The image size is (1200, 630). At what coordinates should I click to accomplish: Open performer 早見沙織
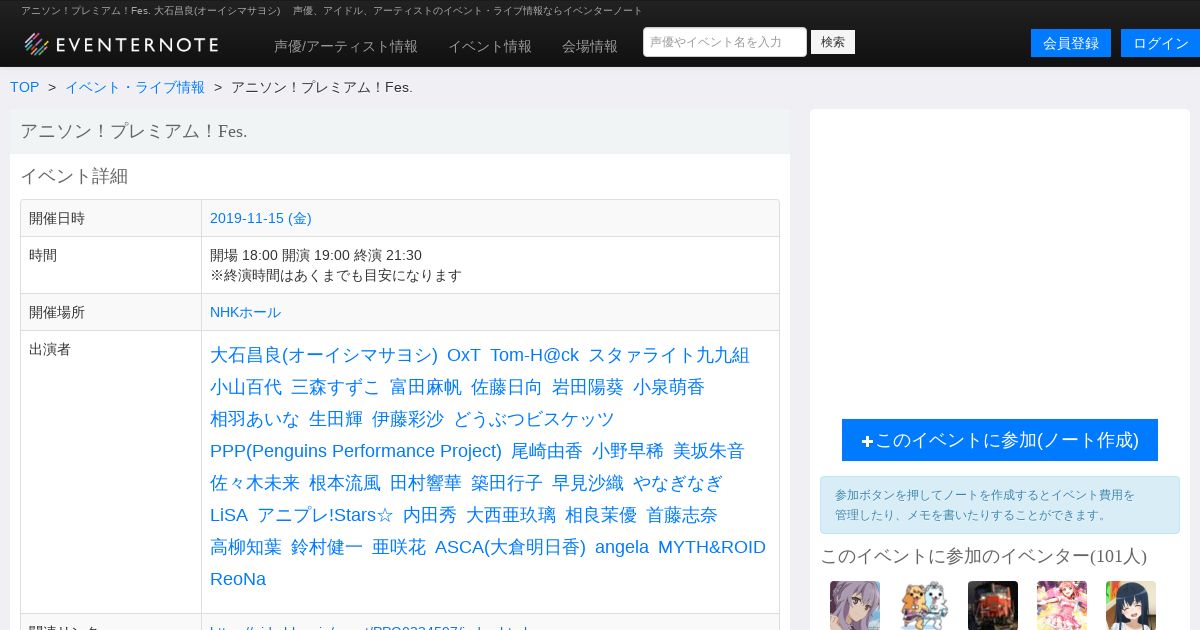coord(588,483)
